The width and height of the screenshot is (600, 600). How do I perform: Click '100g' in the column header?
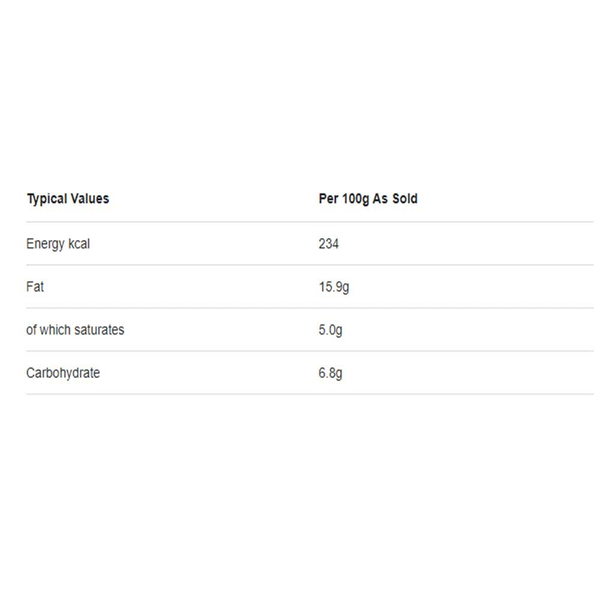(x=355, y=199)
